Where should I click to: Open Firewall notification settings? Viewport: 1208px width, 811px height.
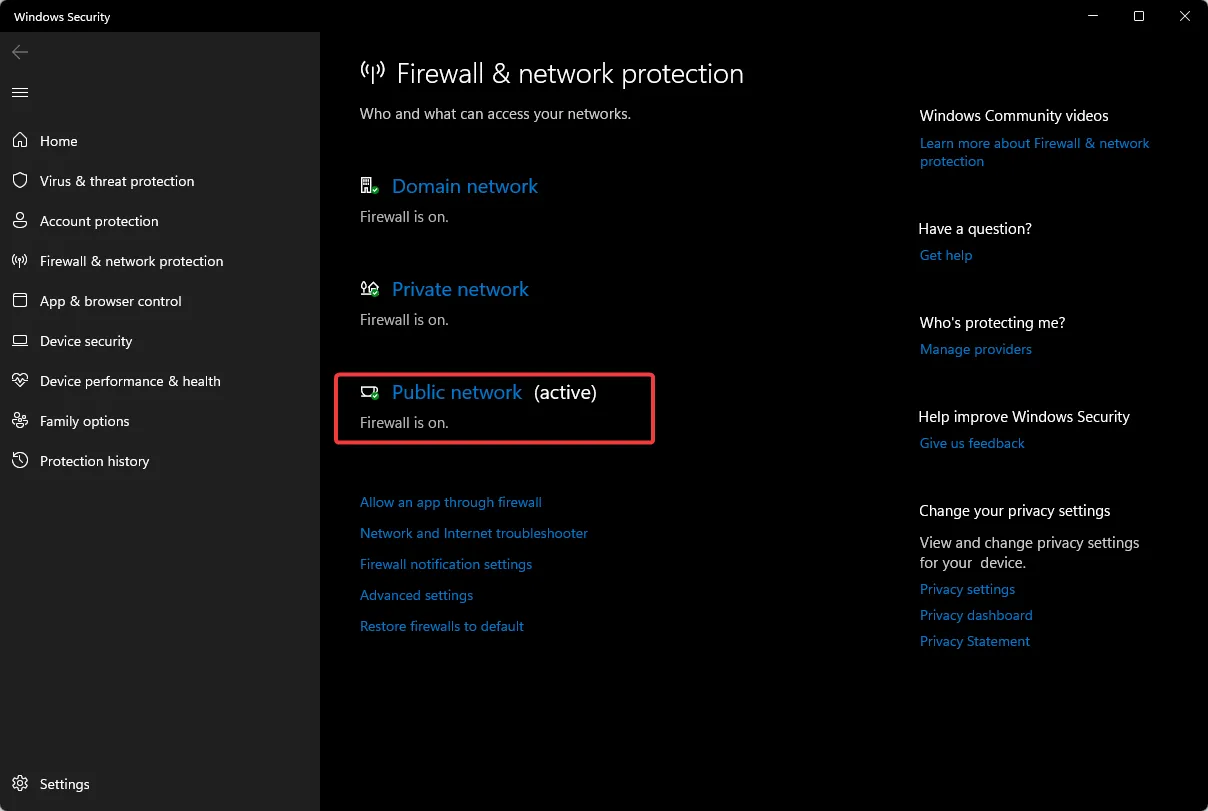(x=446, y=564)
